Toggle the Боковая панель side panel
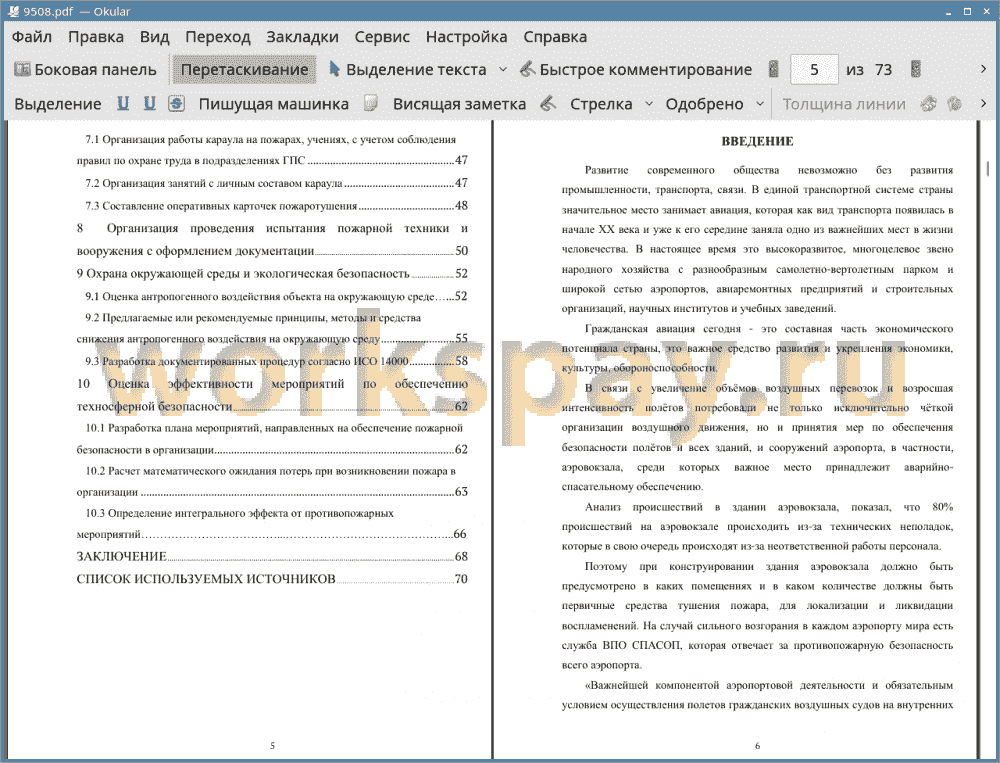 pyautogui.click(x=85, y=69)
